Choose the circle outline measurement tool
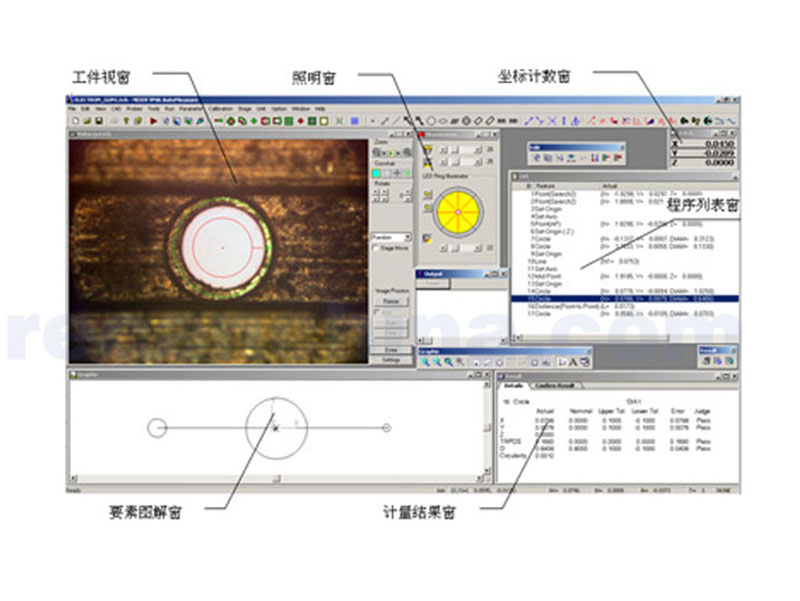Image resolution: width=800 pixels, height=601 pixels. 431,121
